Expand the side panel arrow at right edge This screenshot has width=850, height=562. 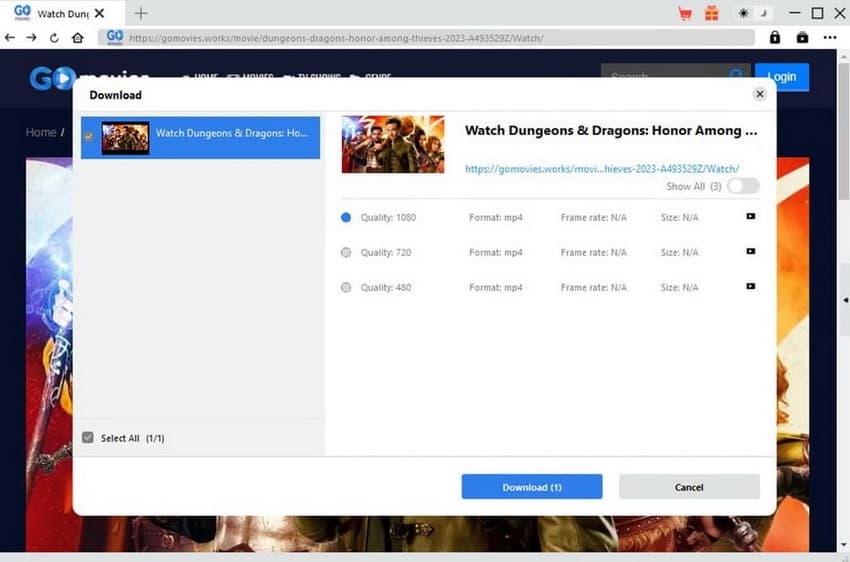point(845,300)
